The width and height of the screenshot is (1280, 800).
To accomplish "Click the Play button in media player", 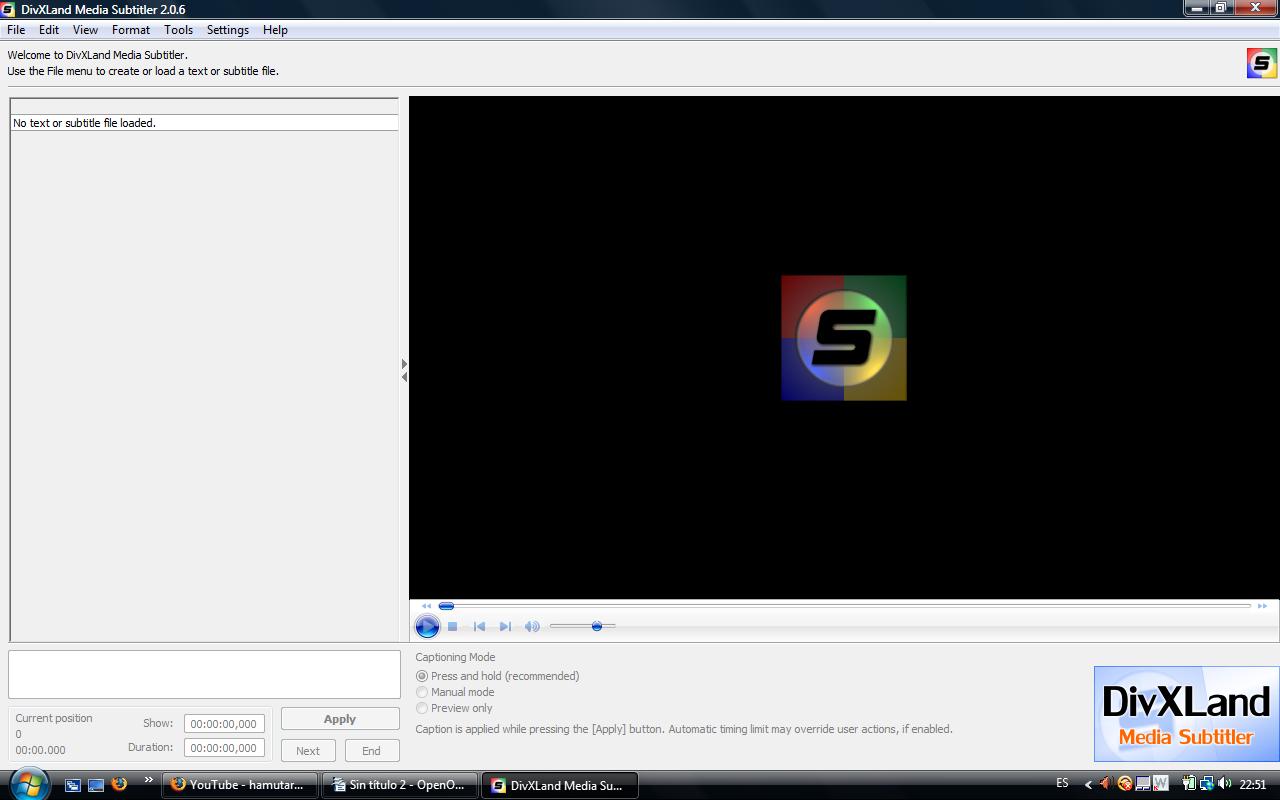I will tap(427, 626).
